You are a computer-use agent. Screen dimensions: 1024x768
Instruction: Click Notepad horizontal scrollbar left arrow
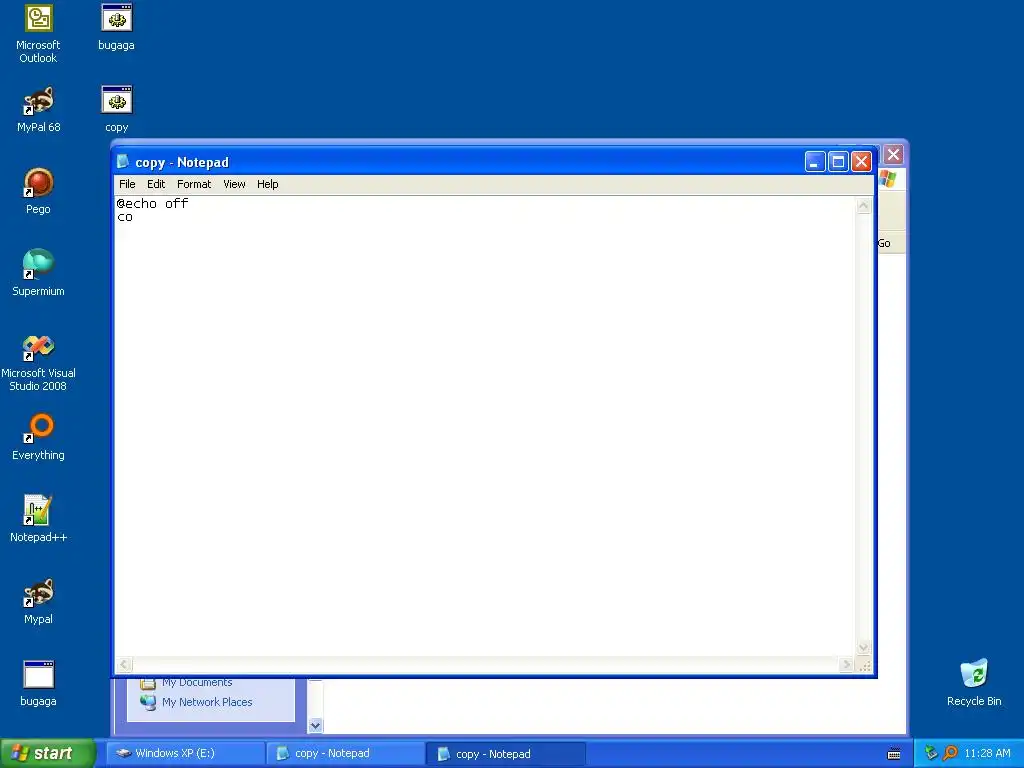pos(124,665)
